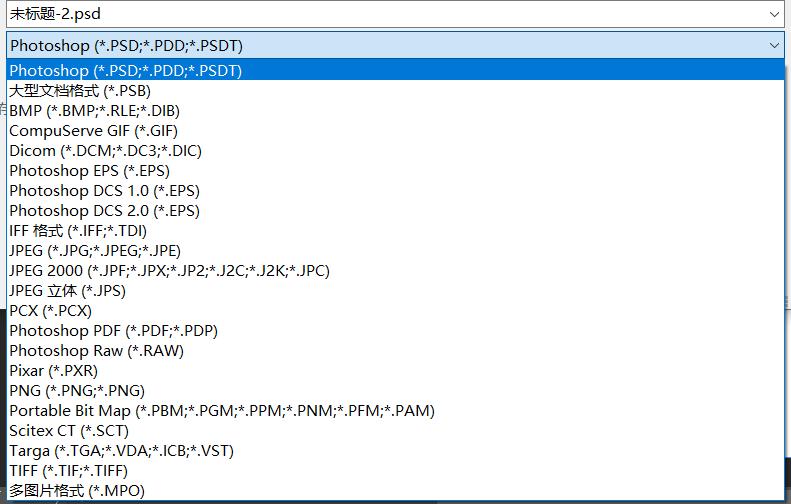Select PNG (*.PNG;*.PNG) format
This screenshot has width=791, height=504.
(x=396, y=390)
